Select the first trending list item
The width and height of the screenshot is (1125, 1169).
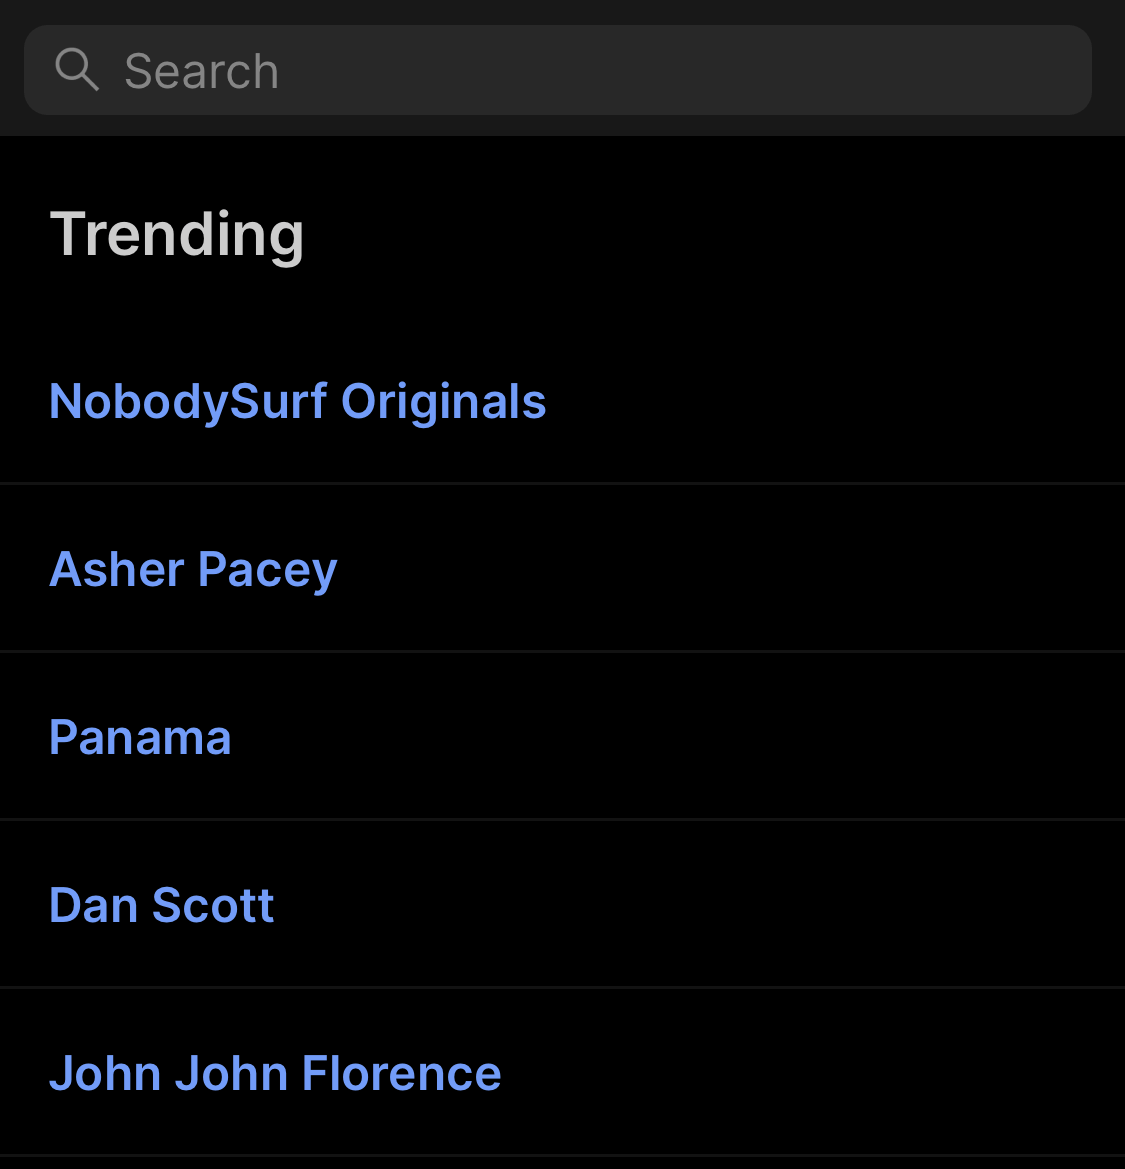(297, 402)
